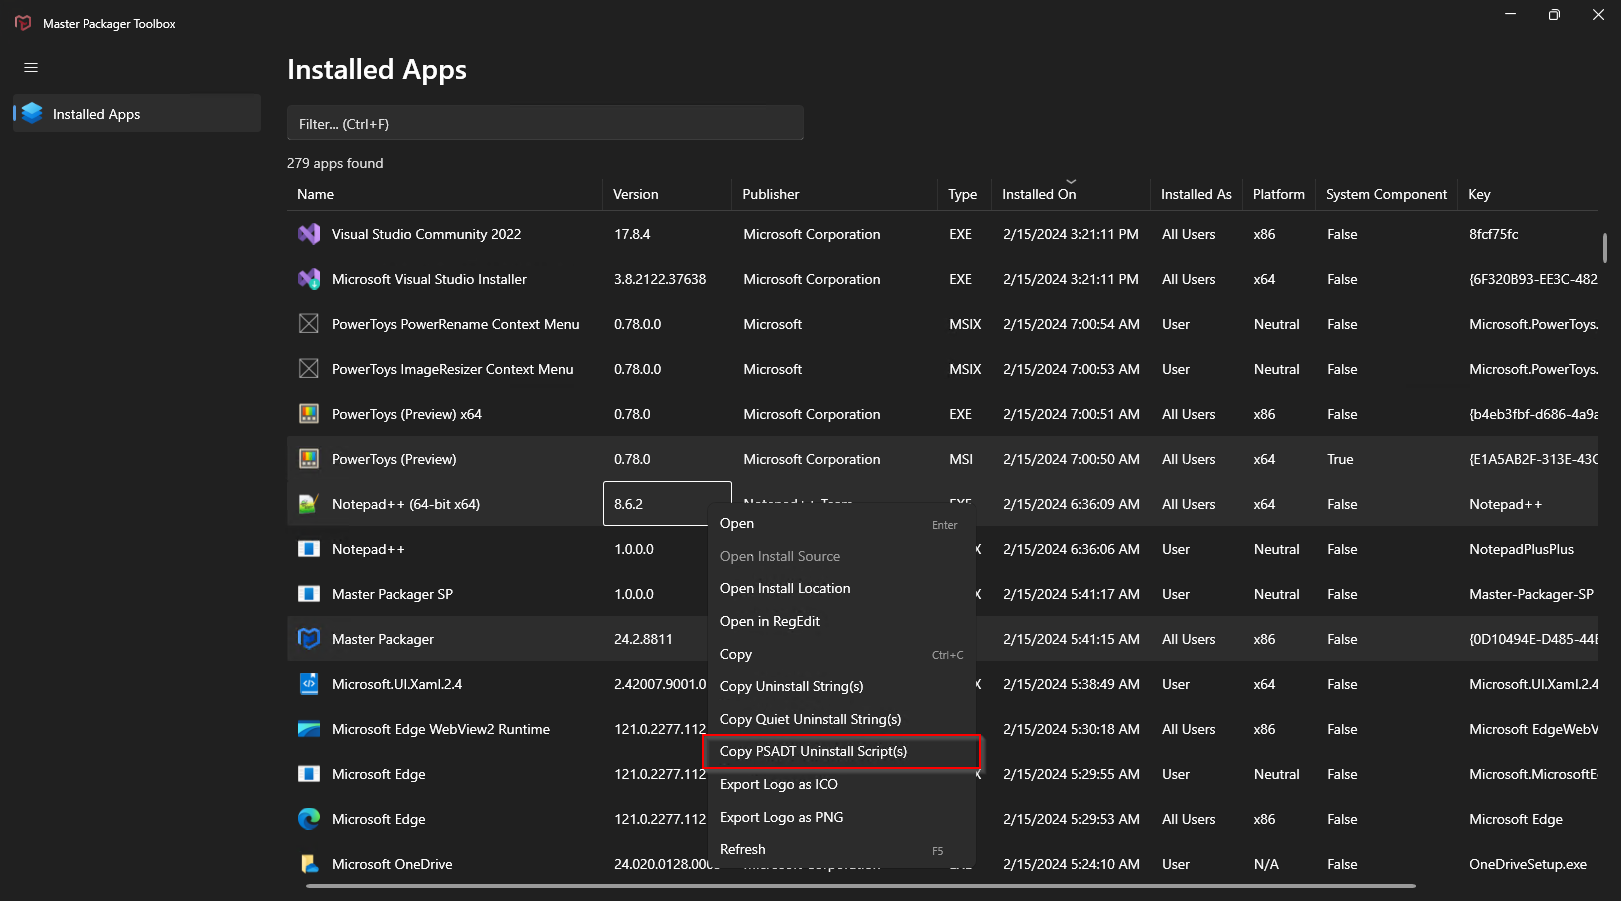1621x901 pixels.
Task: Focus the Filter search box
Action: [x=545, y=123]
